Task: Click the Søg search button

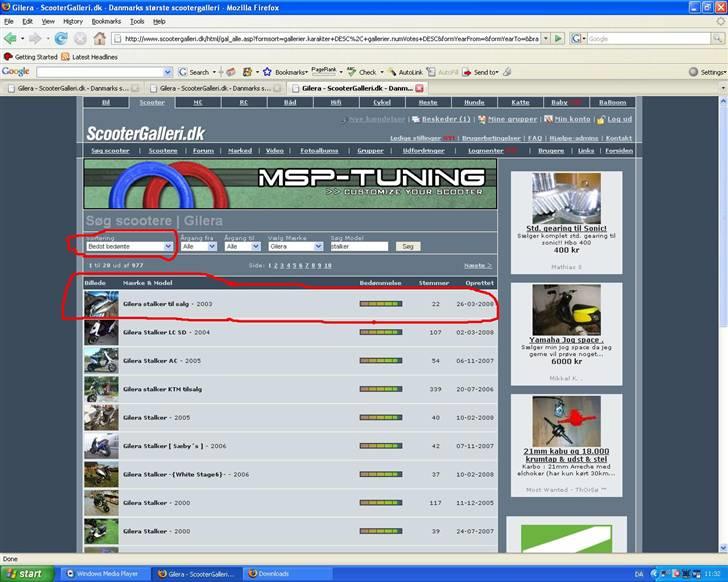Action: 406,246
